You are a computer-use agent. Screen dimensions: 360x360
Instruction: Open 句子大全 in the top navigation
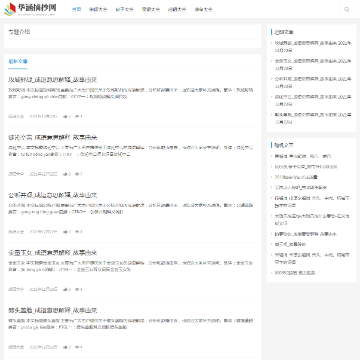click(124, 9)
